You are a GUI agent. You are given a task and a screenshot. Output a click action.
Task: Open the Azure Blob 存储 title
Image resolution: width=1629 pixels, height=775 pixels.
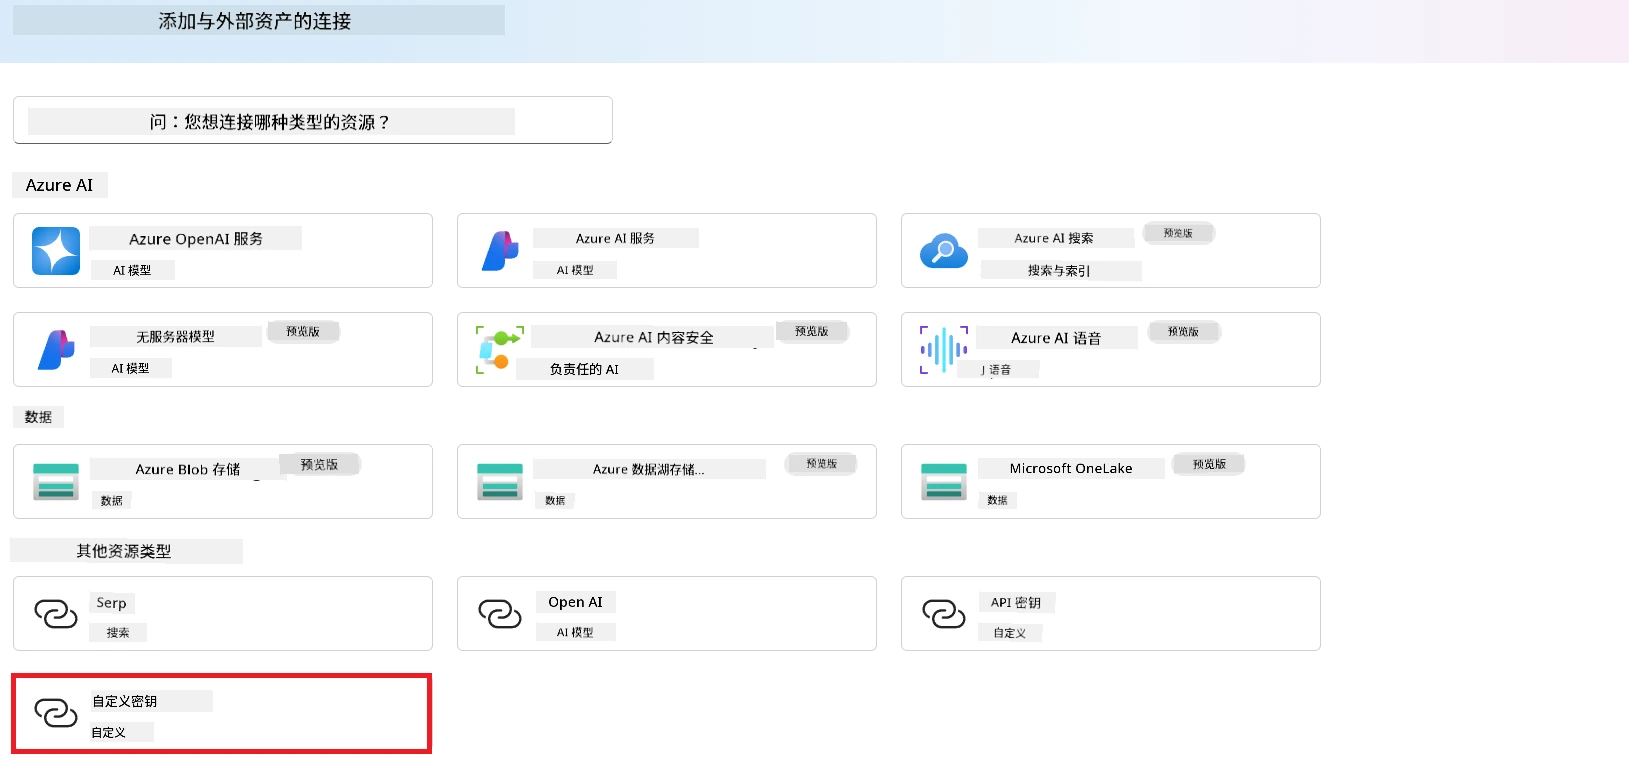188,469
